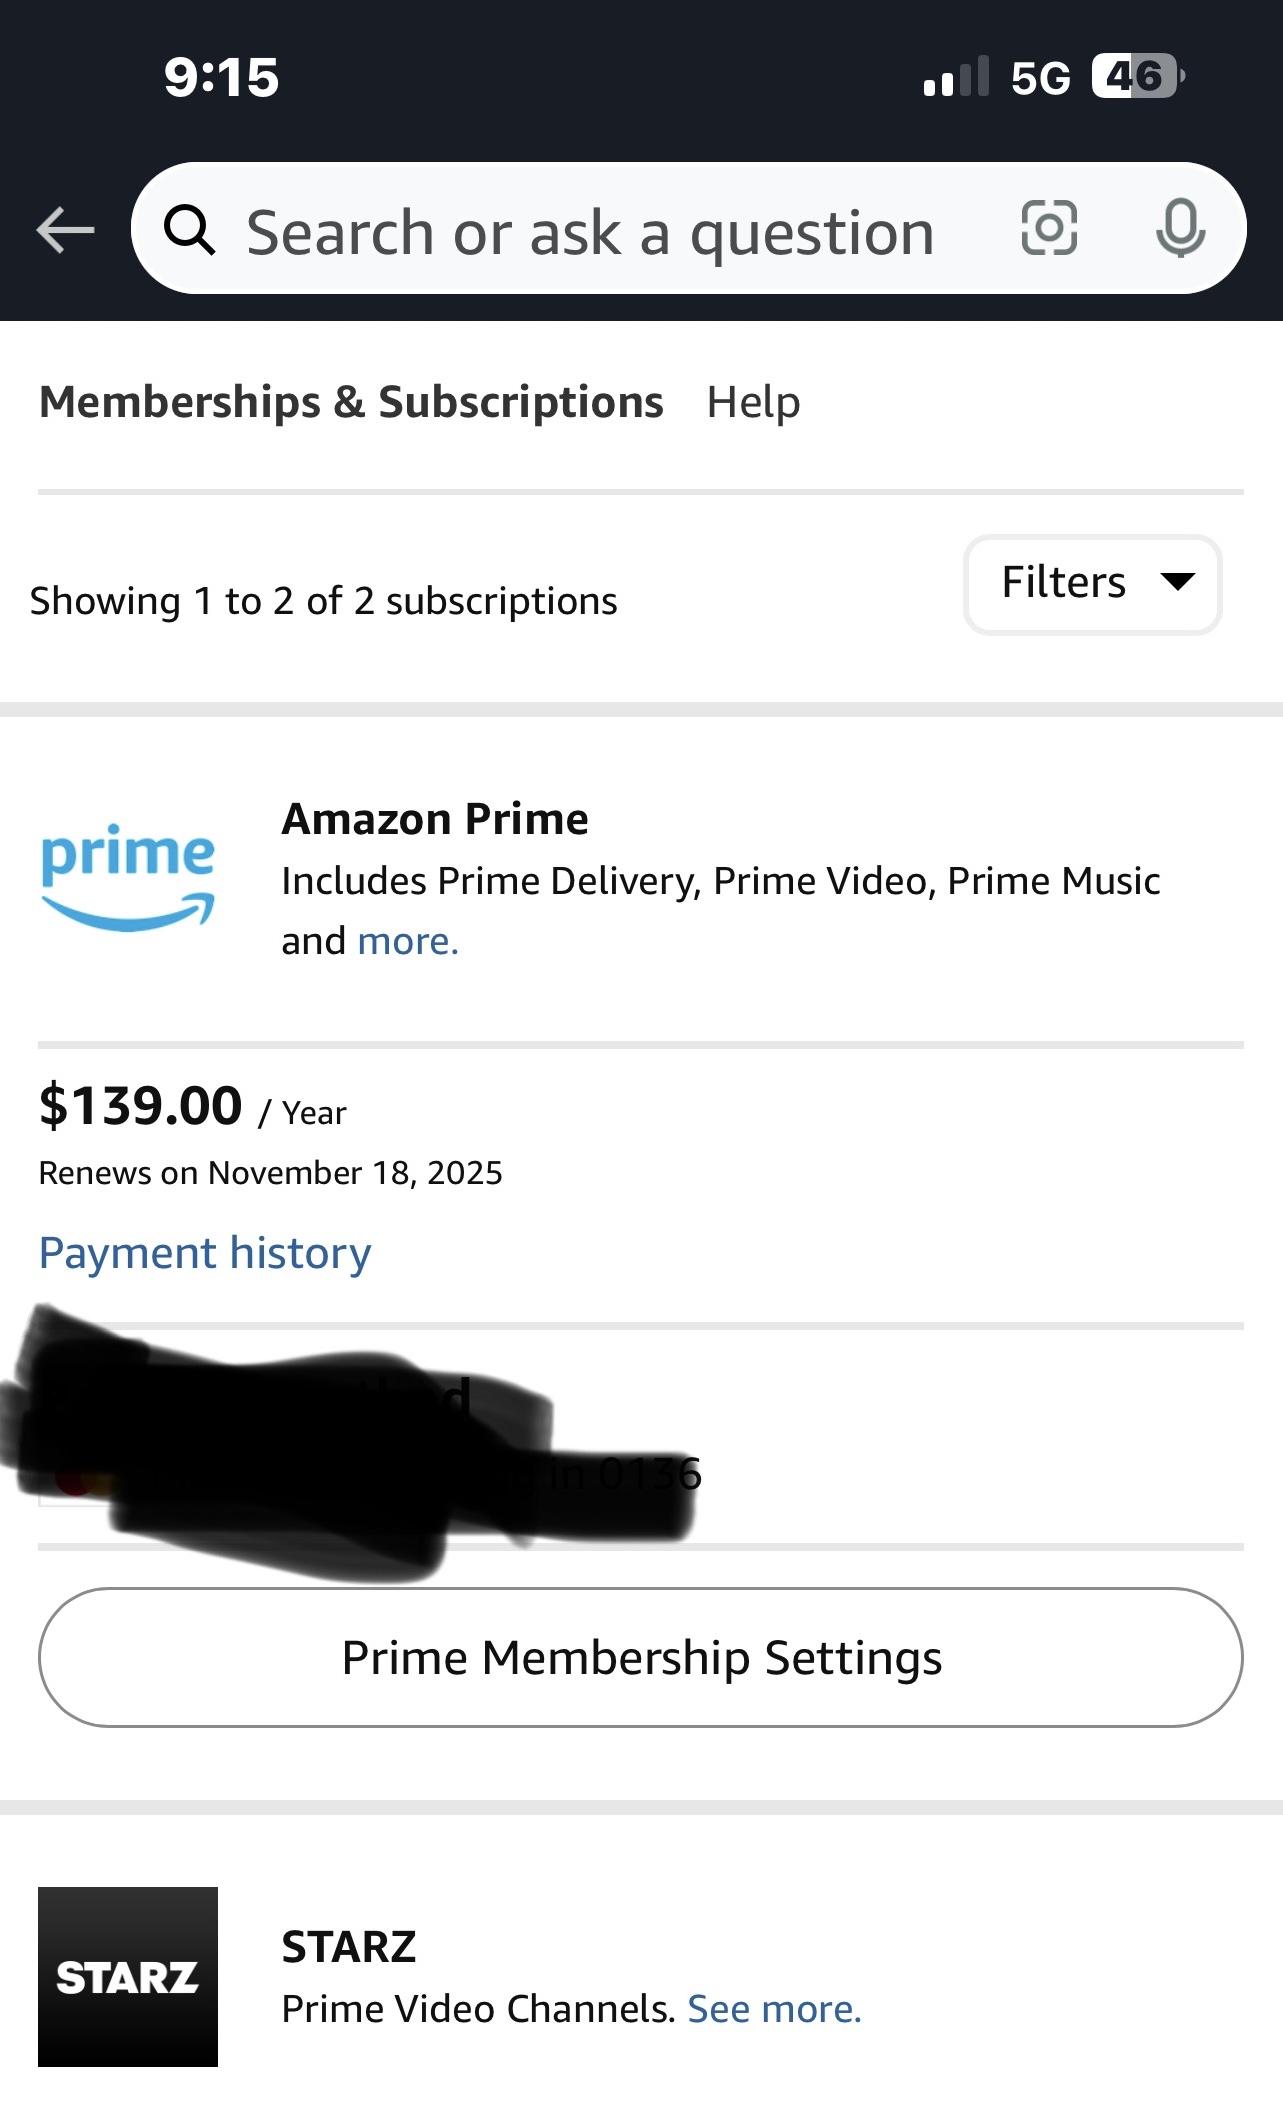The height and width of the screenshot is (2124, 1283).
Task: Open the Filters dropdown
Action: tap(1091, 584)
